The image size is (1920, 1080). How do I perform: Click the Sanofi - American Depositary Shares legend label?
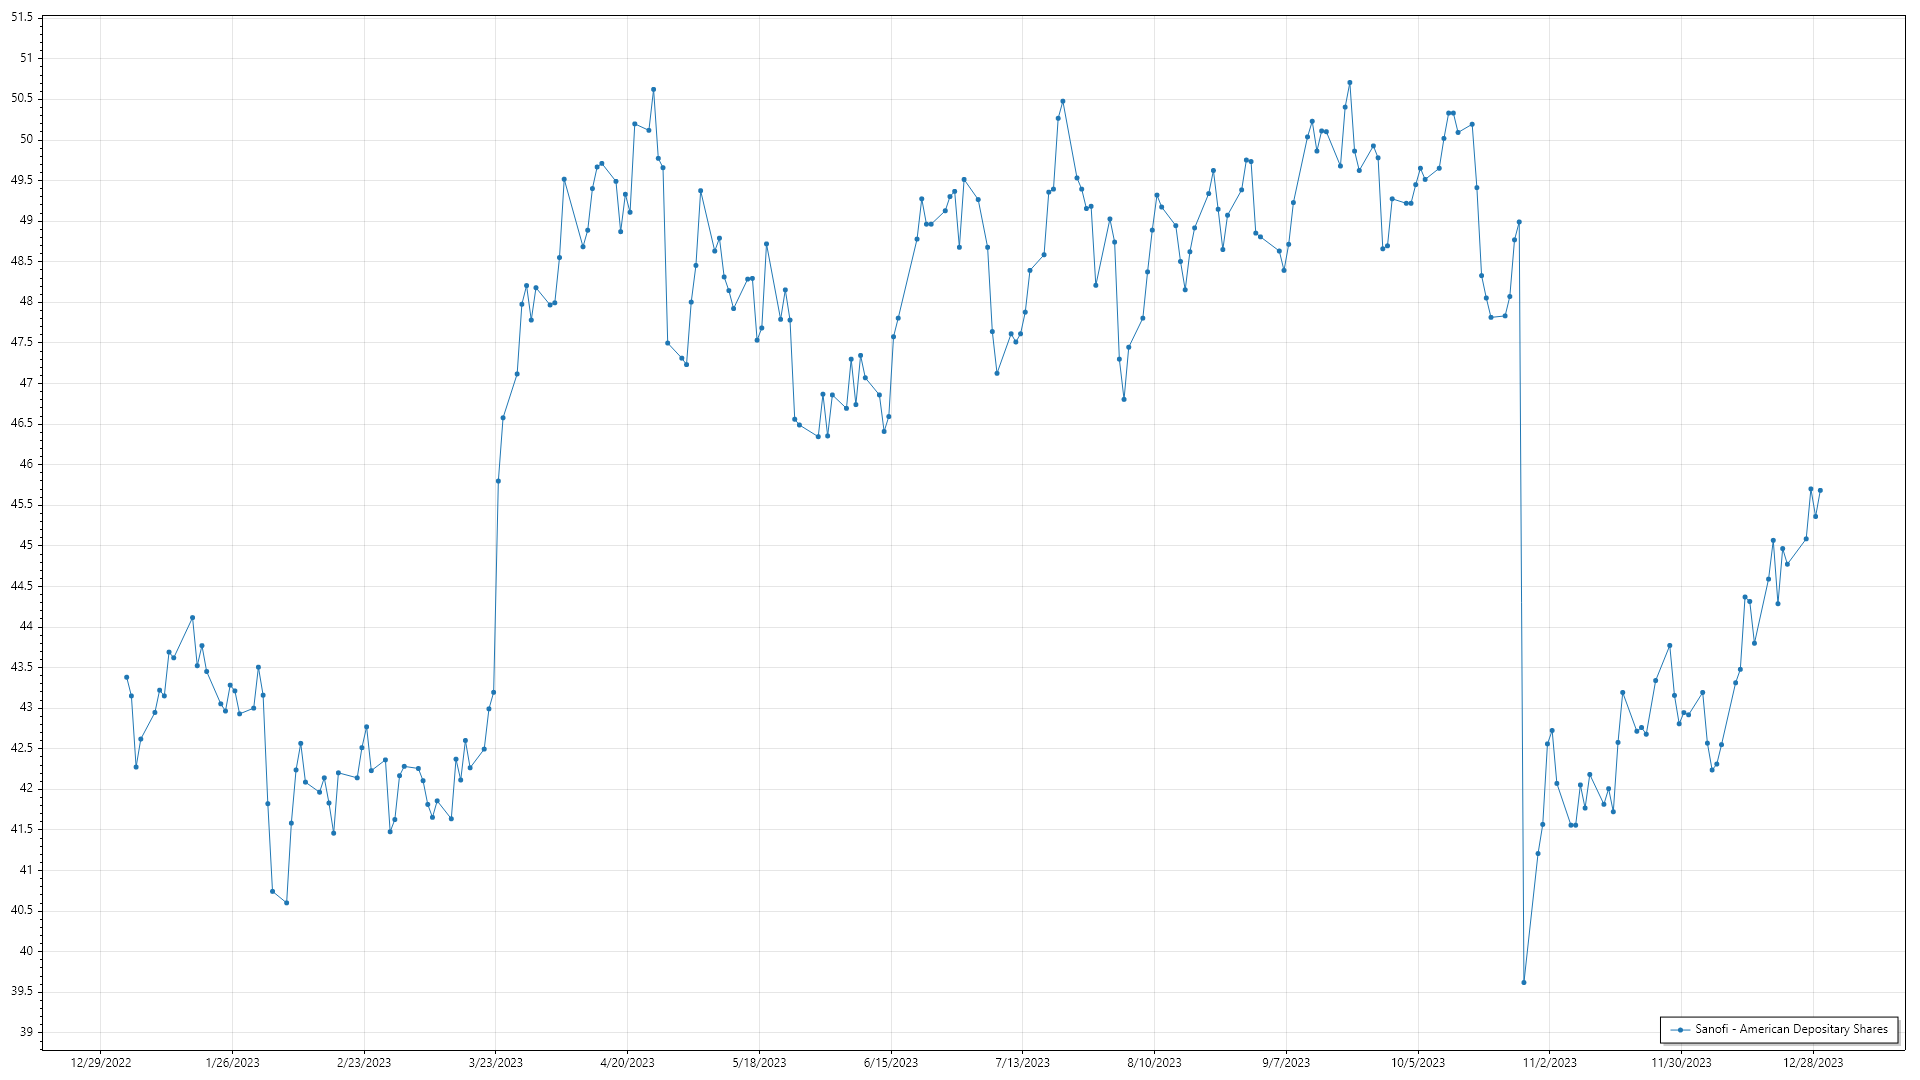pos(1791,1029)
